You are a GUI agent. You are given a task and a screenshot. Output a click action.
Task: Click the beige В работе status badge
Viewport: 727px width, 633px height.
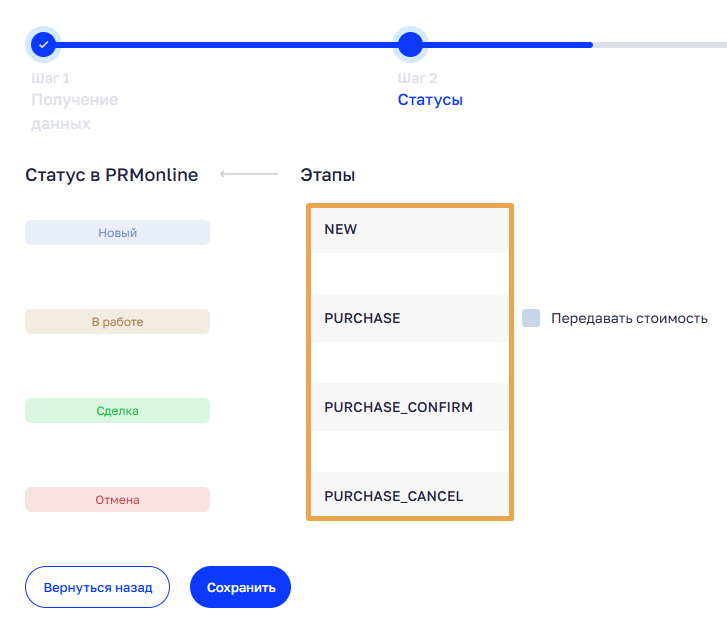click(x=117, y=322)
